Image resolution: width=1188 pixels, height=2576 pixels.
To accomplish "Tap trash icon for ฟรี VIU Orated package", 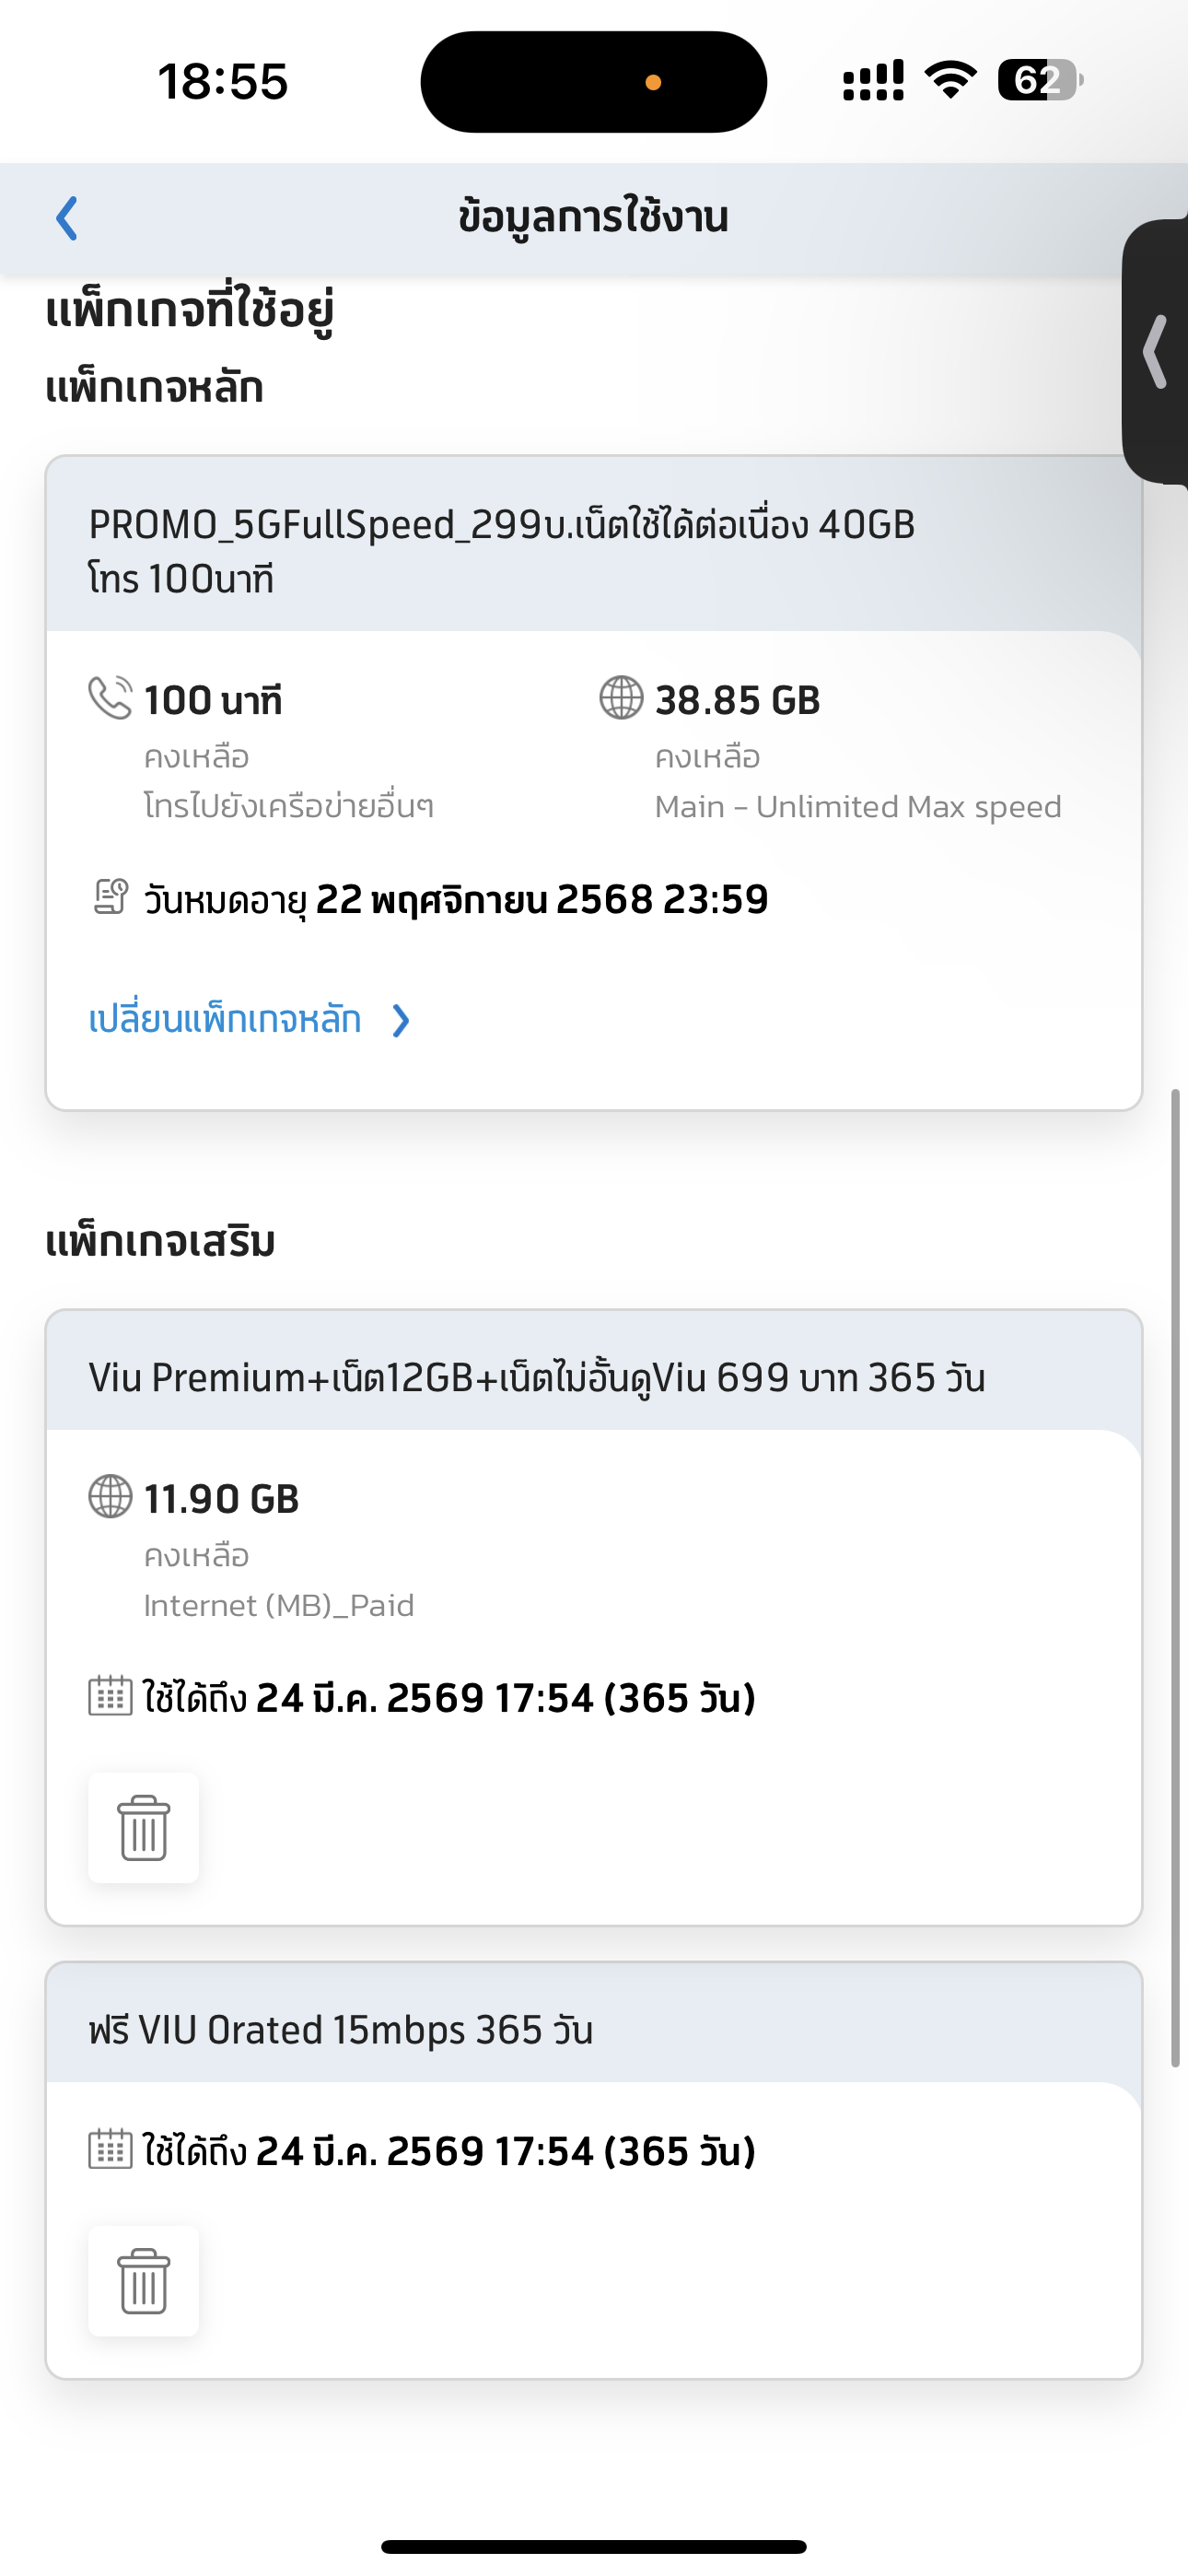I will pos(143,2281).
